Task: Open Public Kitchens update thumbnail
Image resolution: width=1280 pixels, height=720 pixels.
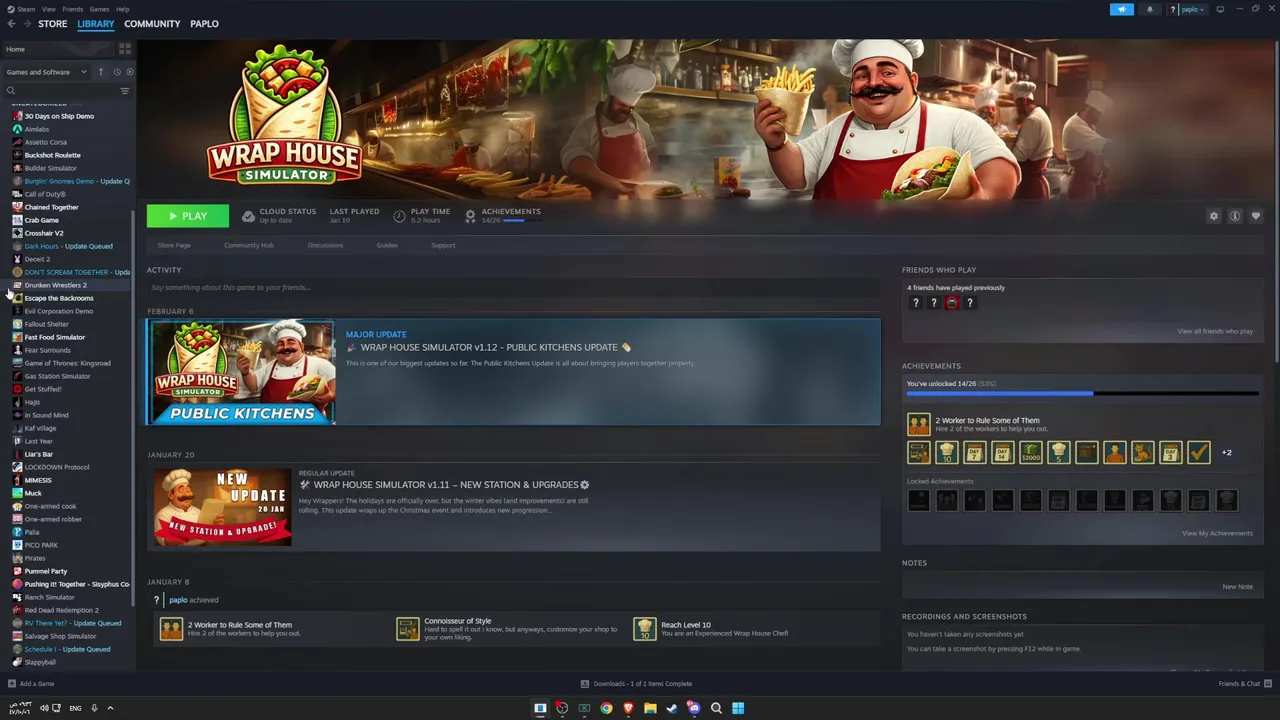Action: 241,372
